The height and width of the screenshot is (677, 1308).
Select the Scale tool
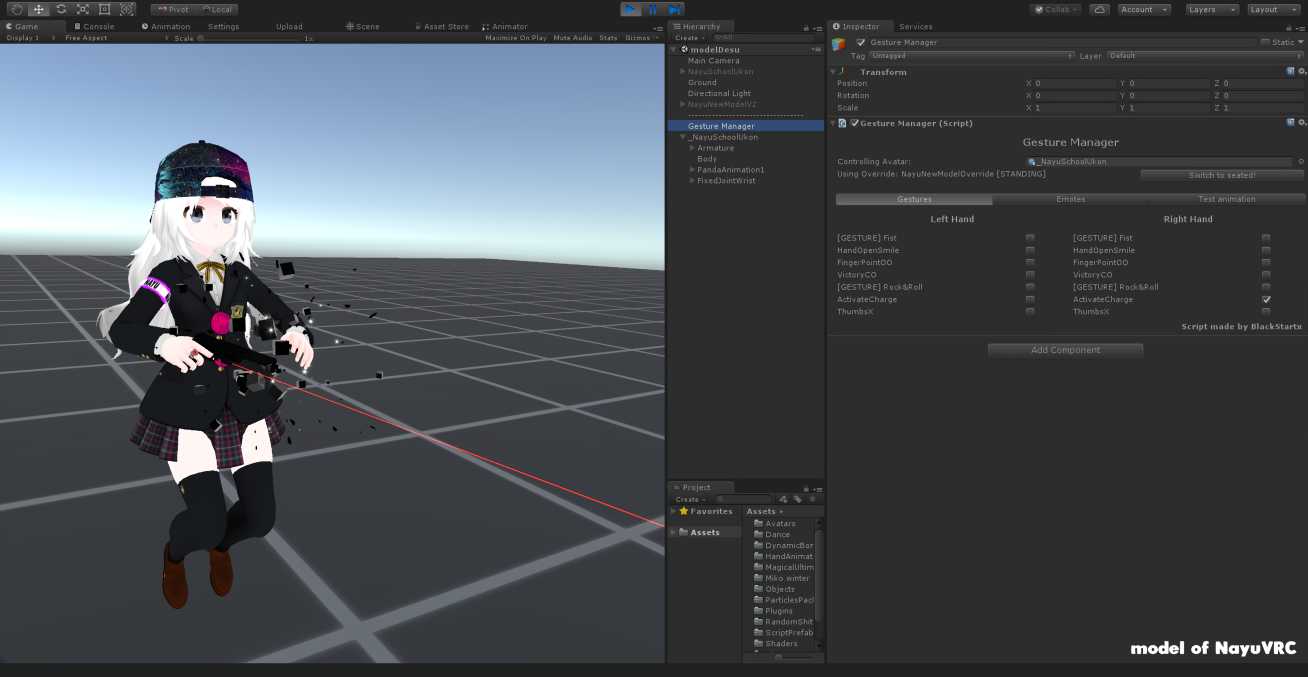point(82,8)
